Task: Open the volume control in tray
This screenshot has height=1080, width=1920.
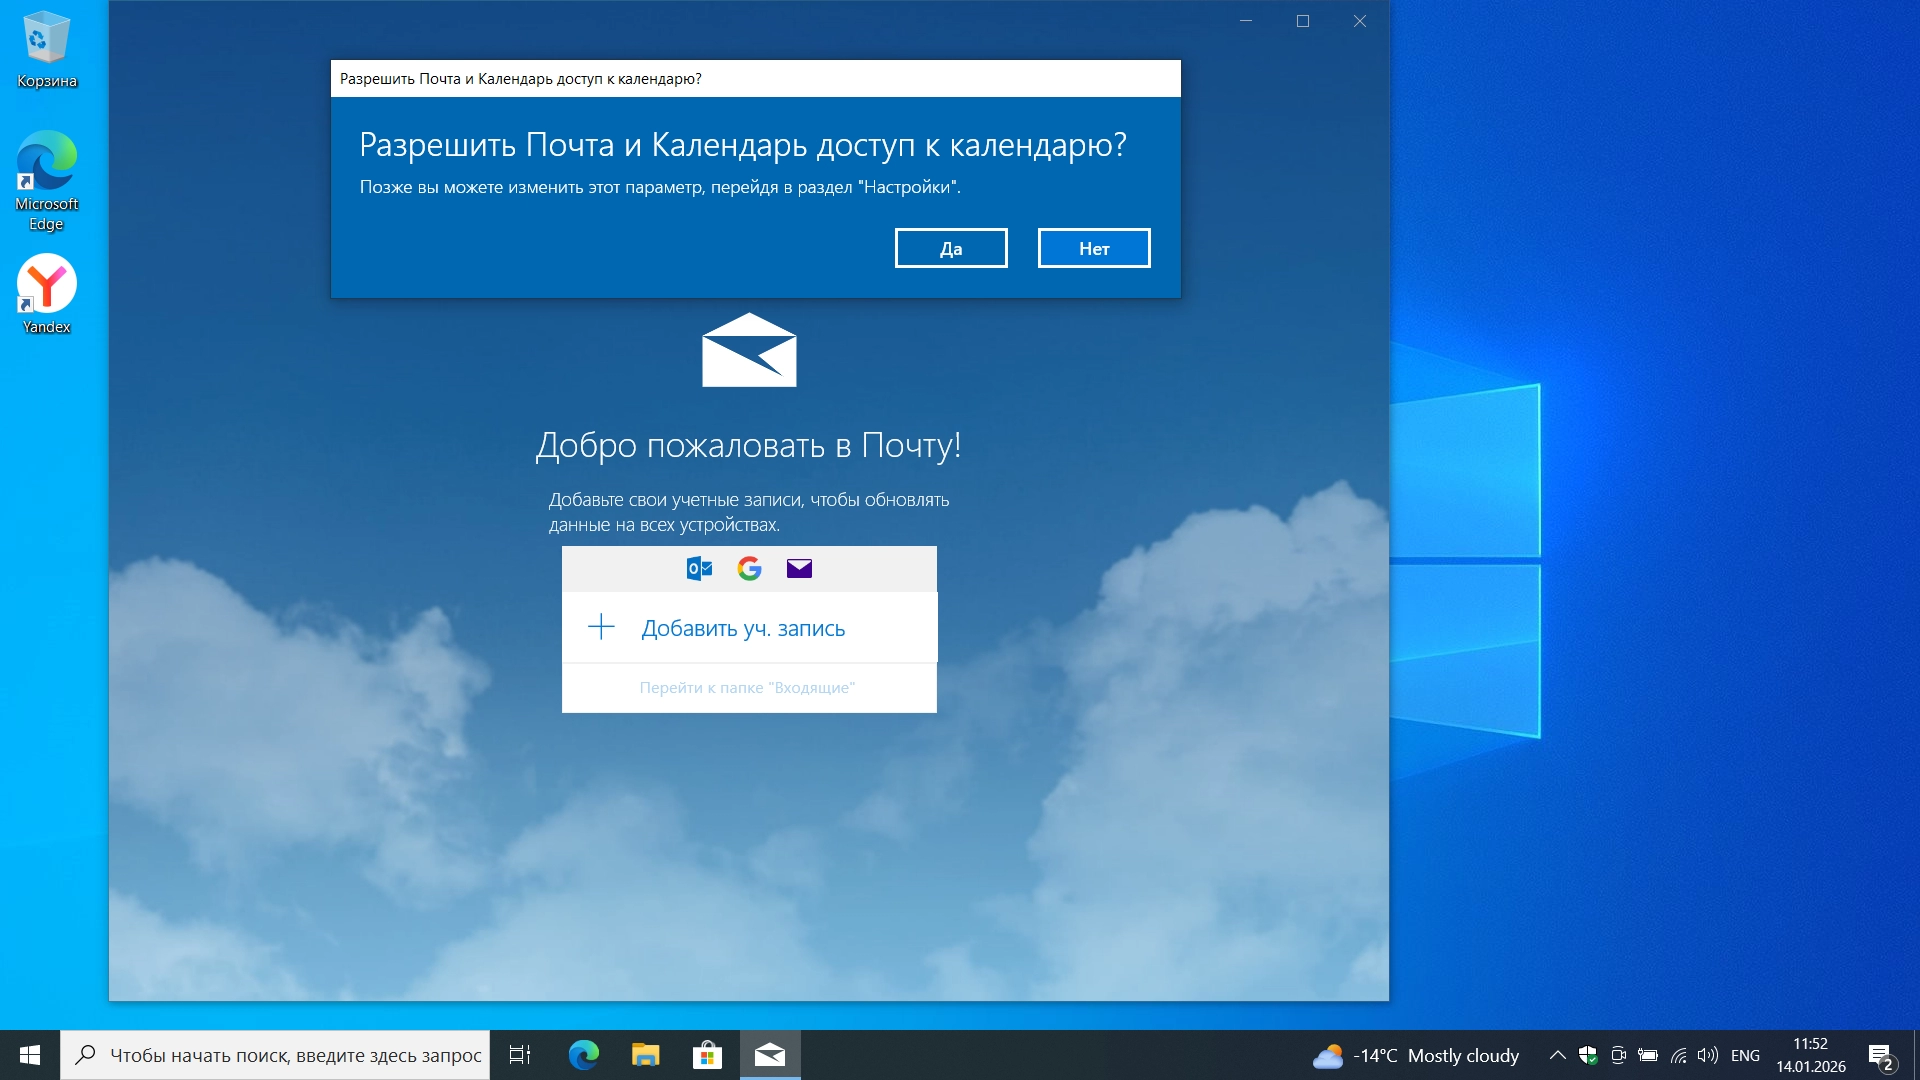Action: point(1707,1055)
